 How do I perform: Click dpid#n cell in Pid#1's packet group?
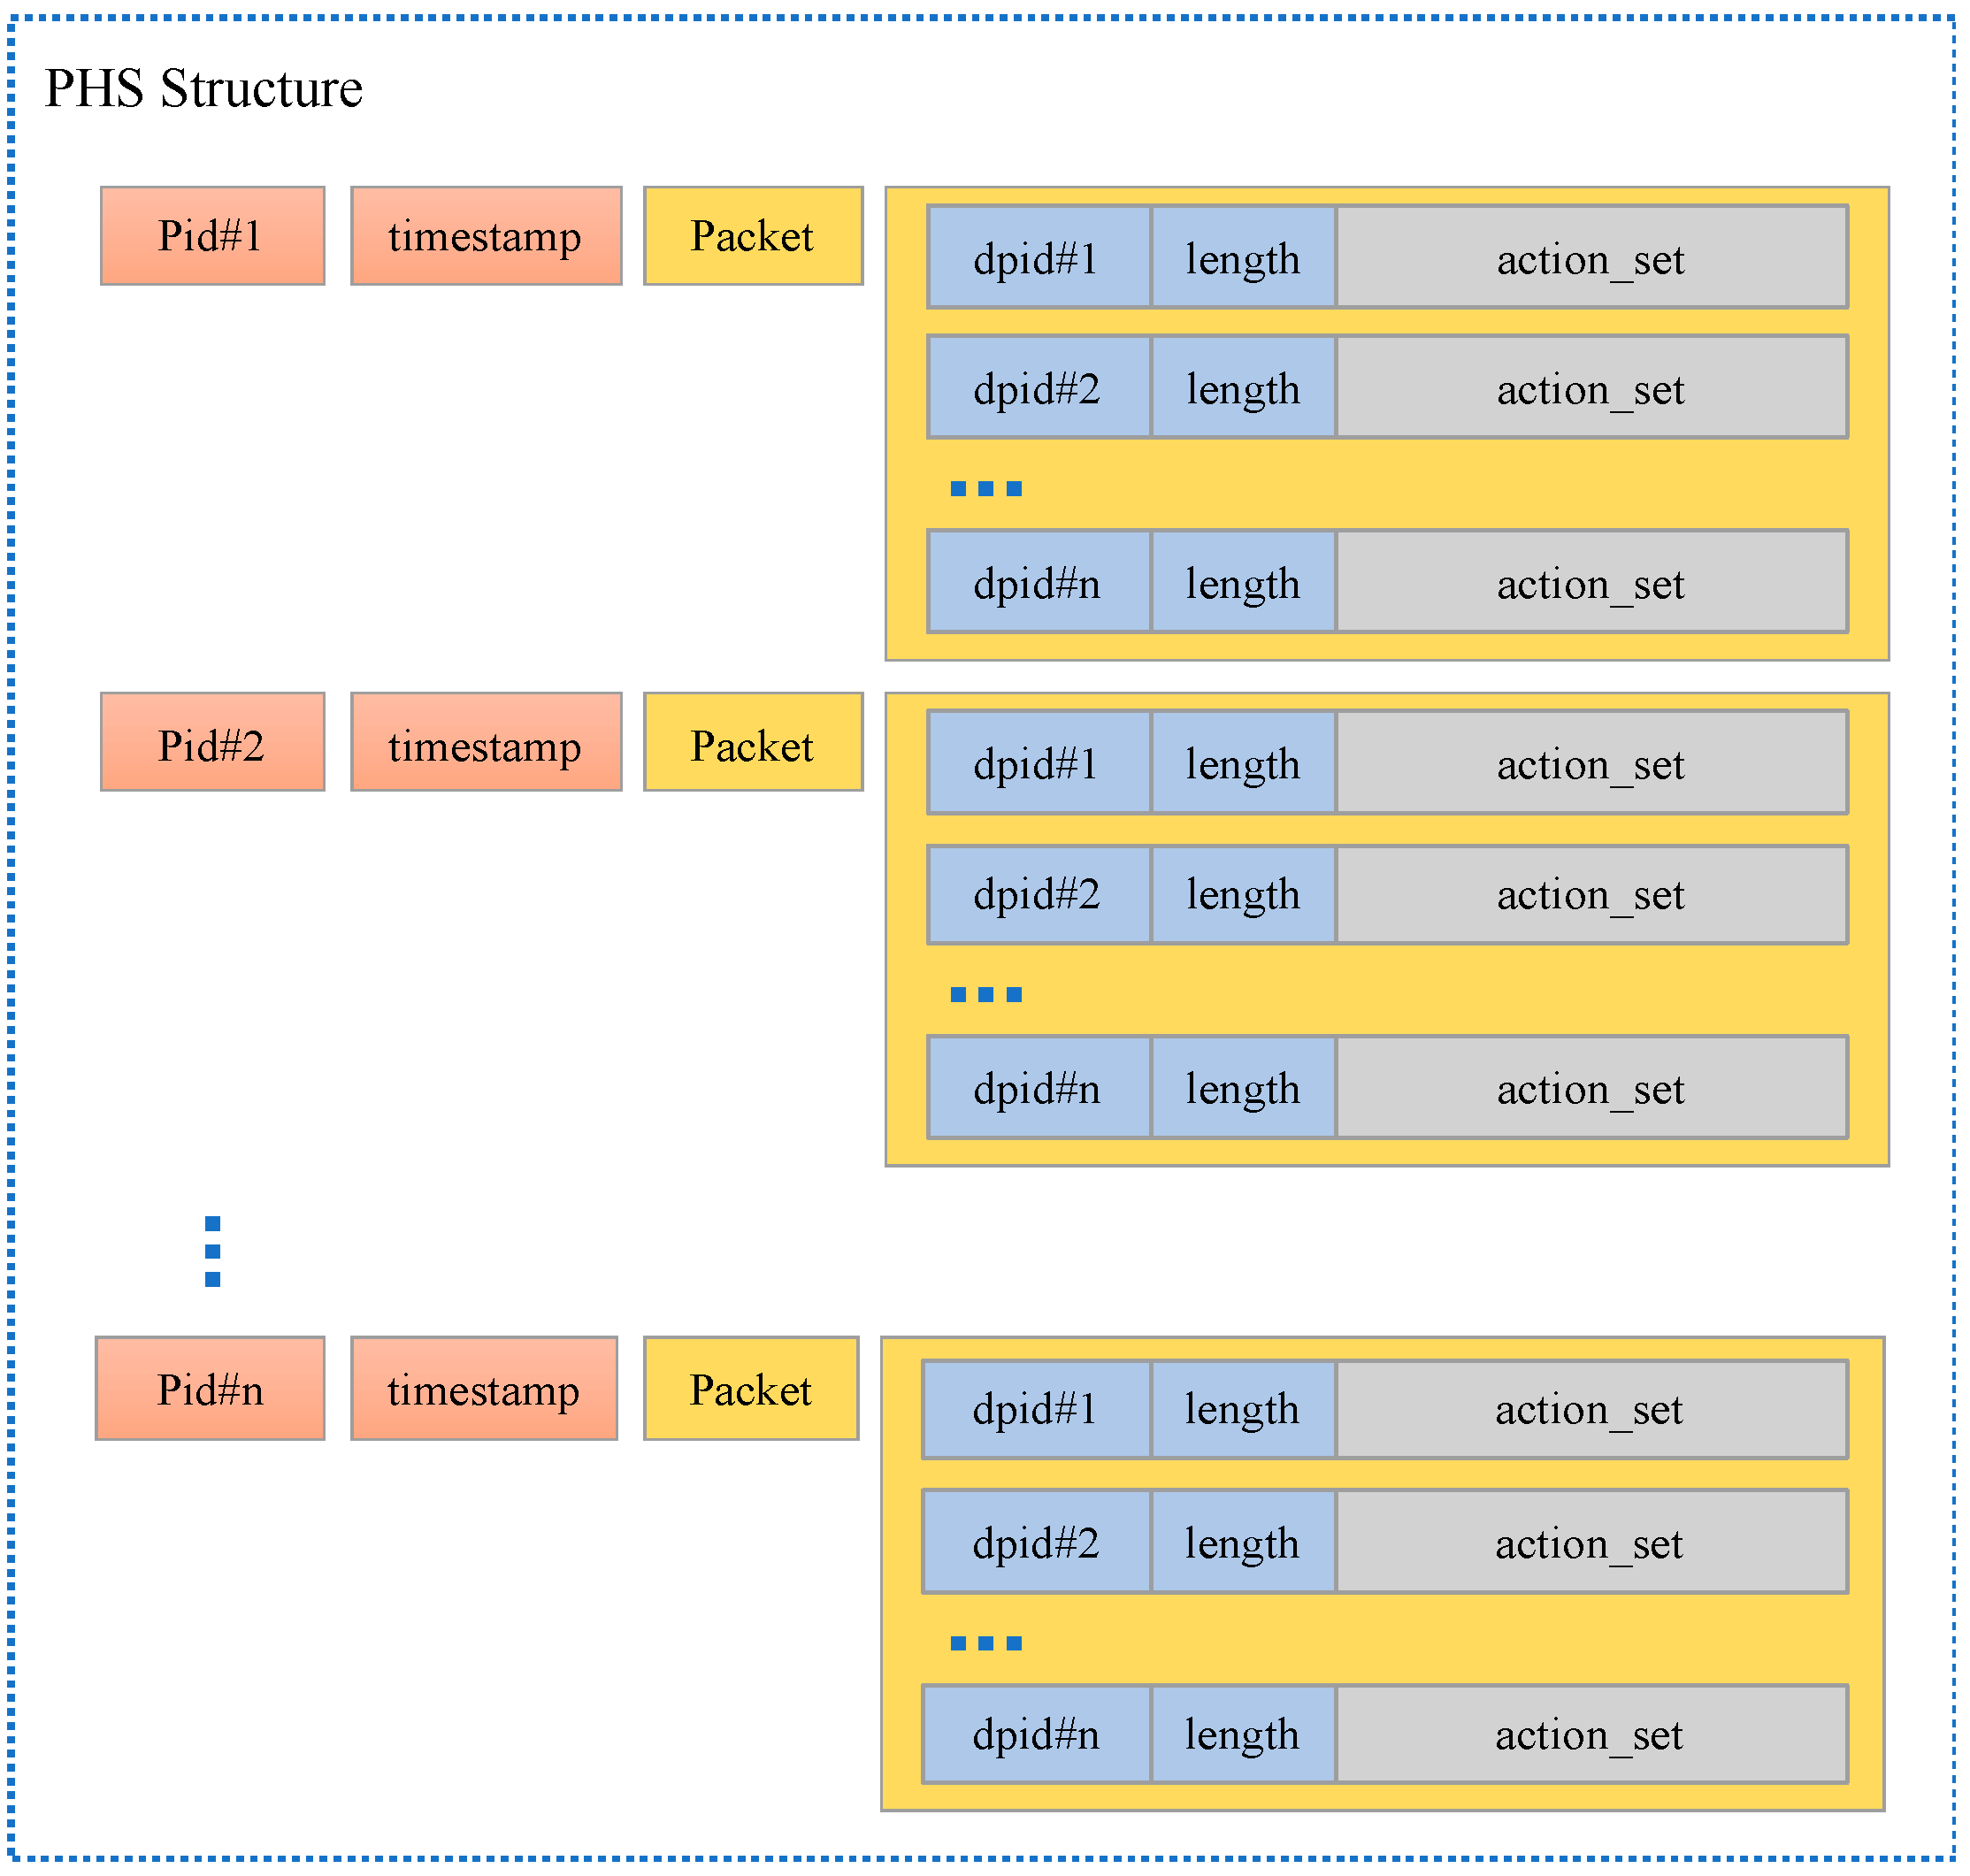coord(1038,582)
